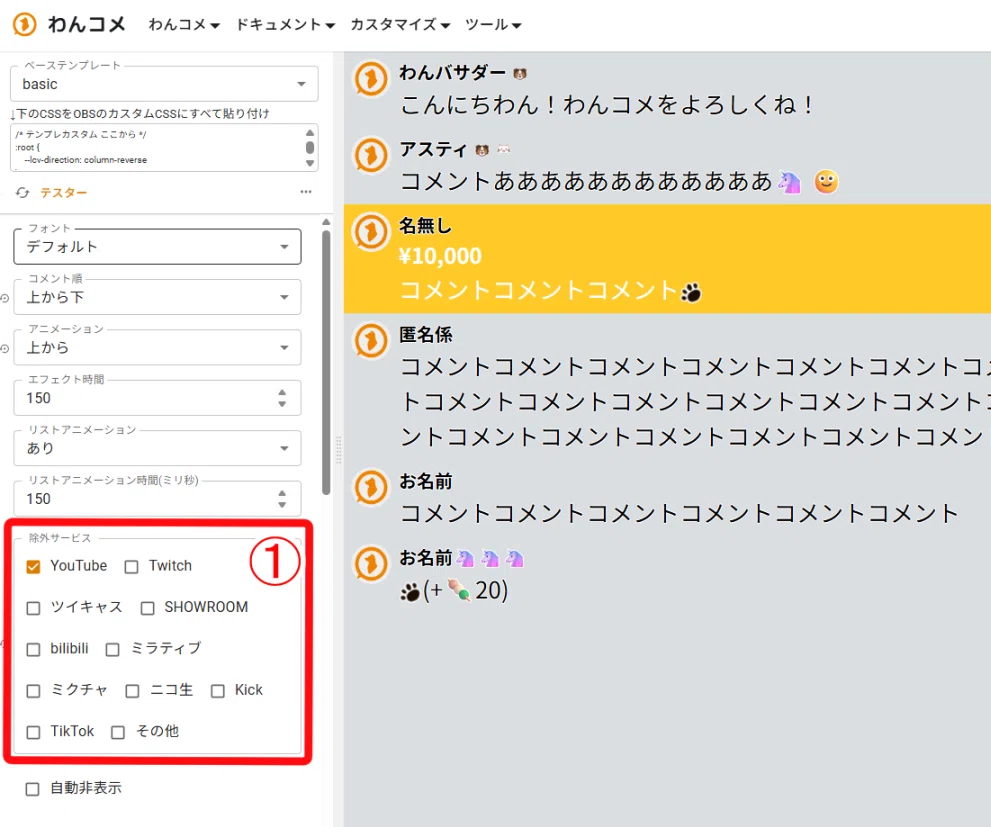Click the わんコメ brand title link
Viewport: 991px width, 827px height.
[87, 25]
